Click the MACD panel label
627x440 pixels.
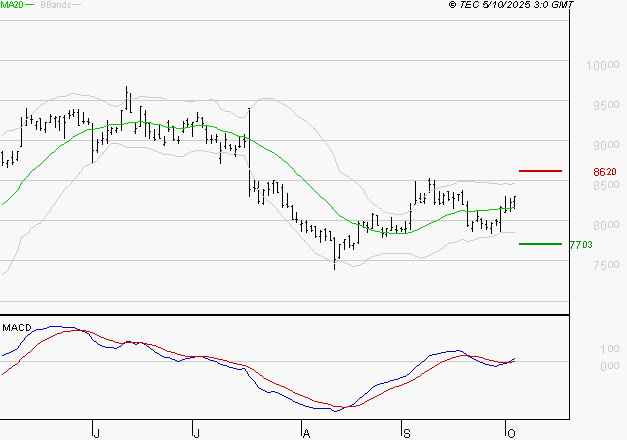17,328
